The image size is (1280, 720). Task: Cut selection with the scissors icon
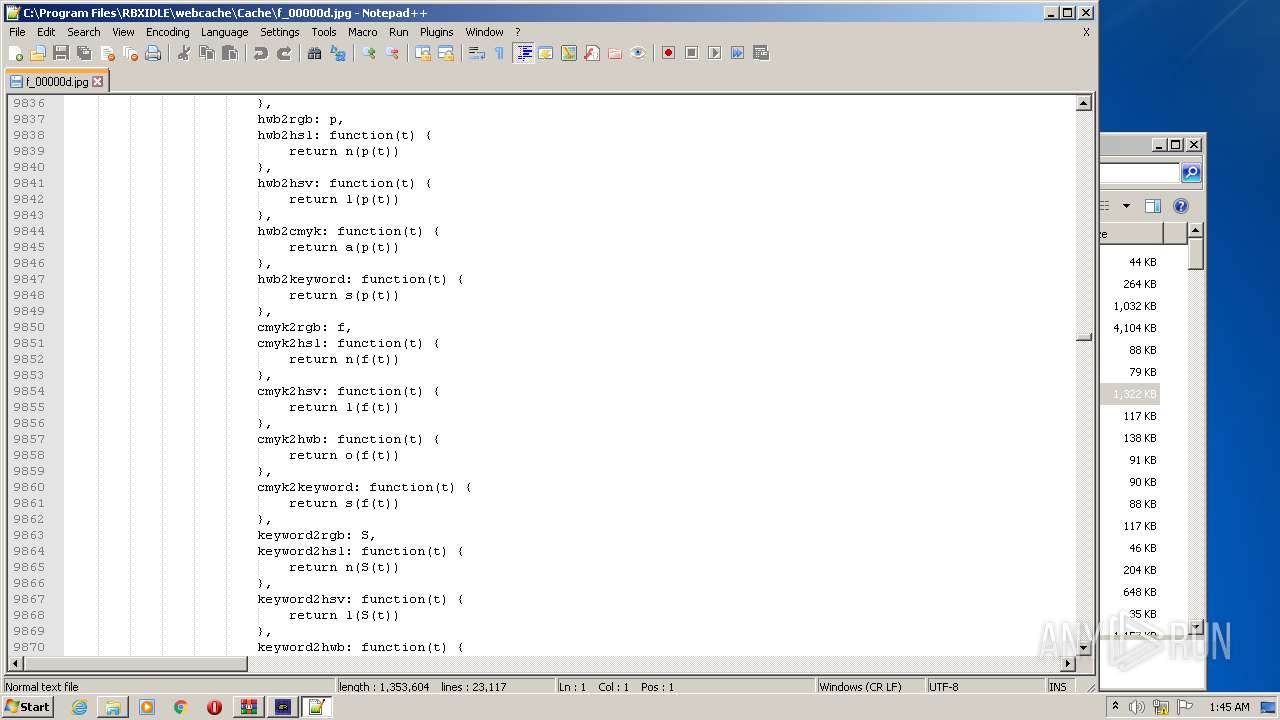click(x=184, y=53)
